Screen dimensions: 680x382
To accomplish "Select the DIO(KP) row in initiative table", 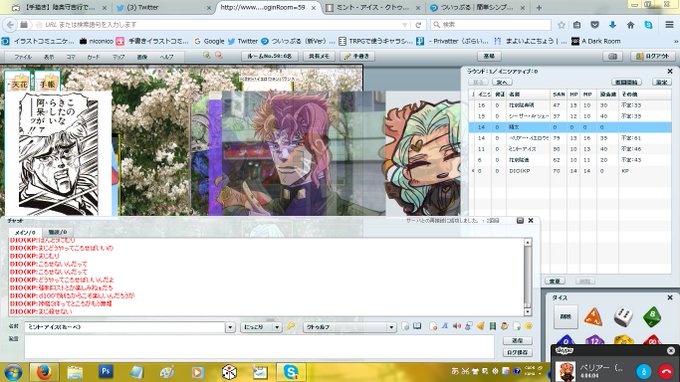I will (x=570, y=171).
